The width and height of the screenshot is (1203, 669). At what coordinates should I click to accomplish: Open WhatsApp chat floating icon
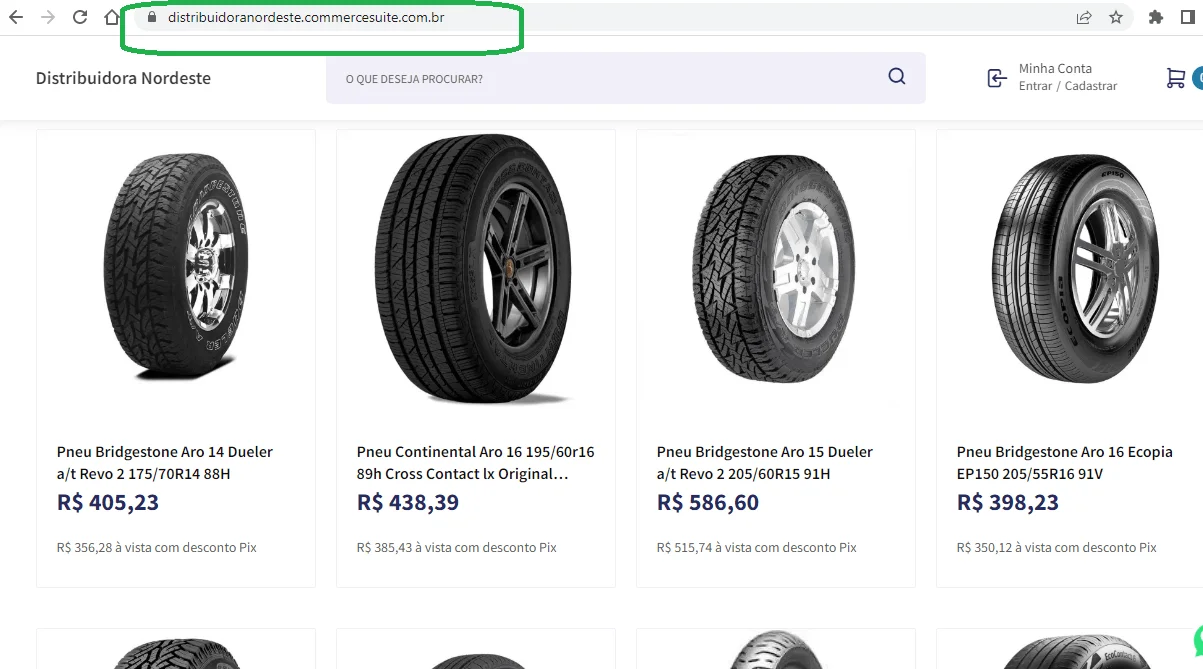click(x=1198, y=640)
